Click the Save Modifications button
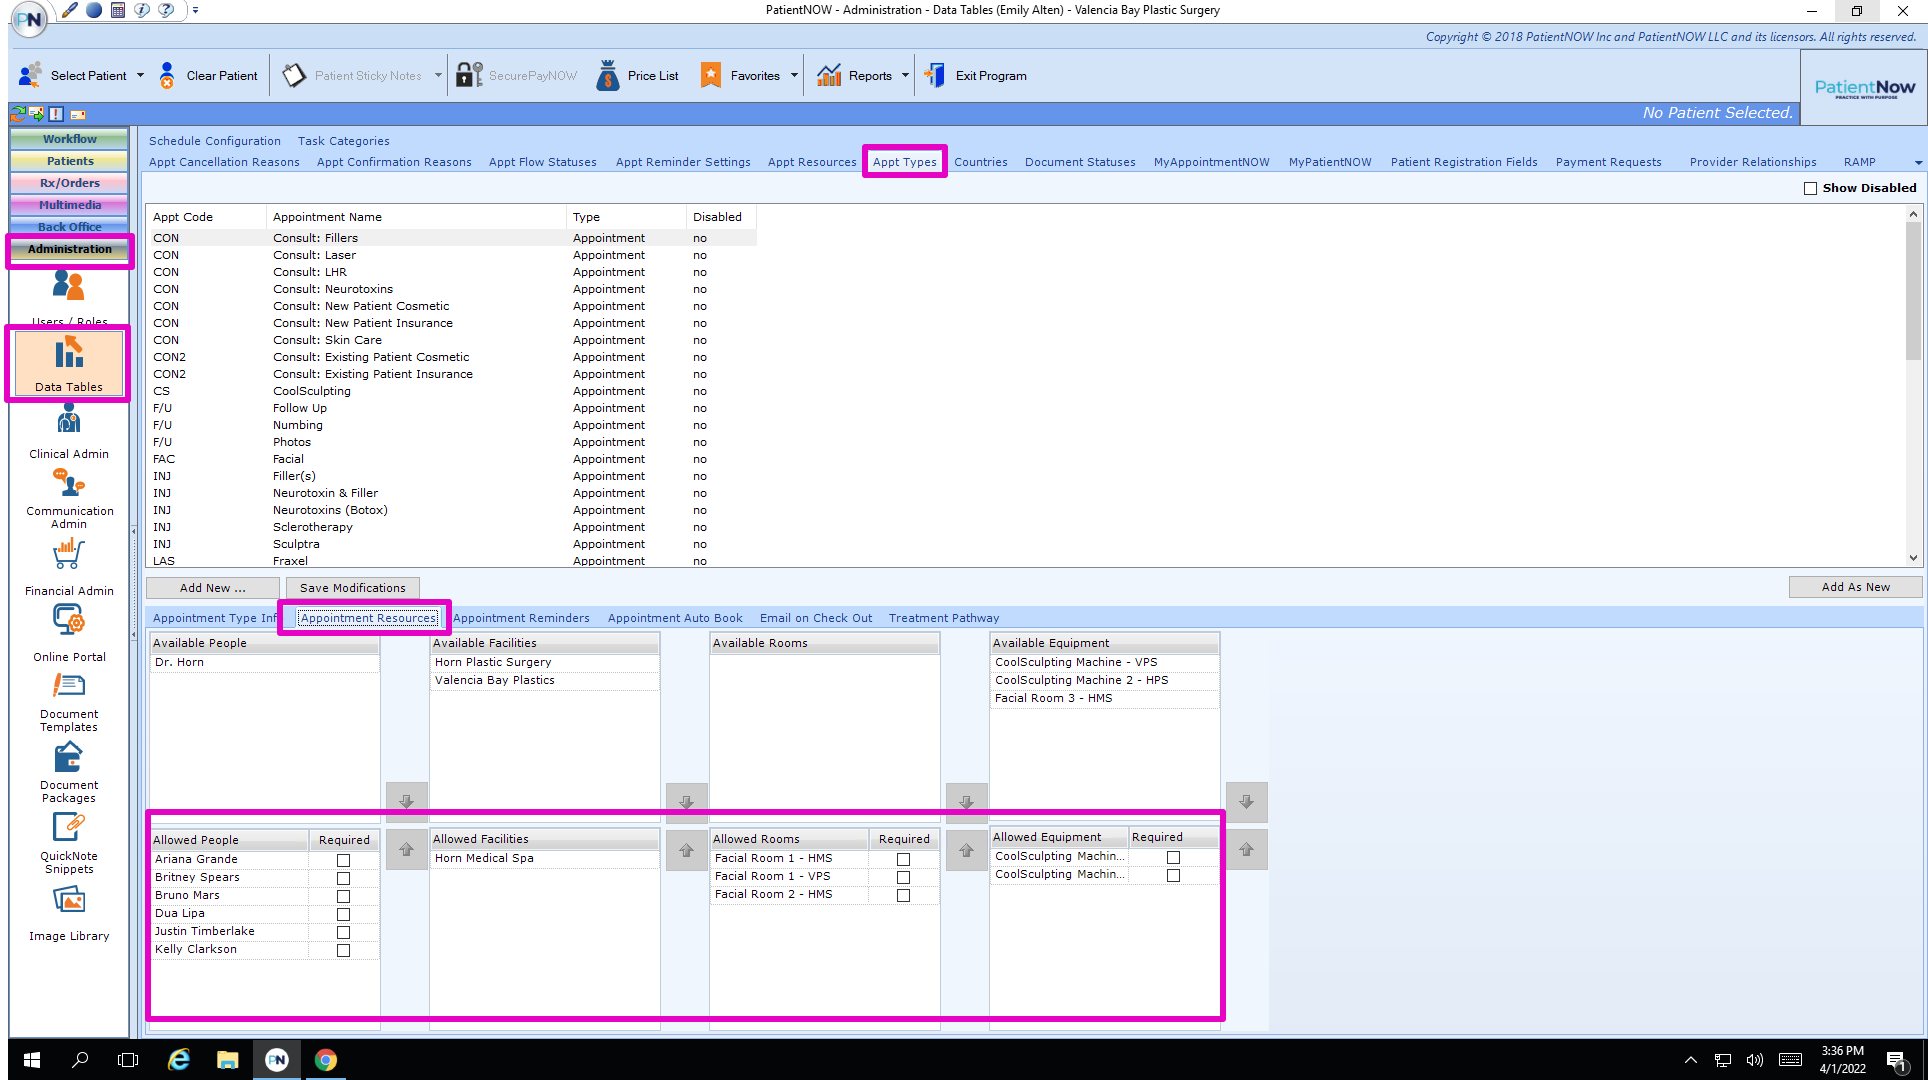Viewport: 1928px width, 1080px height. pyautogui.click(x=352, y=587)
